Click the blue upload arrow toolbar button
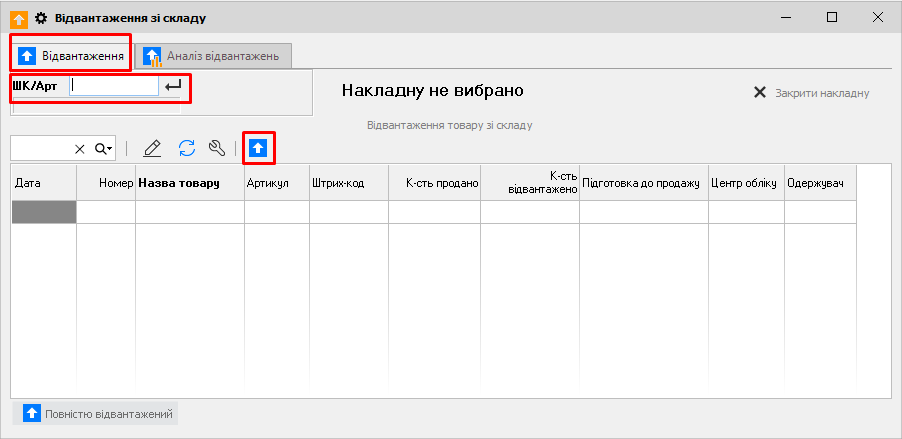Screen dimensions: 902x439 (258, 148)
